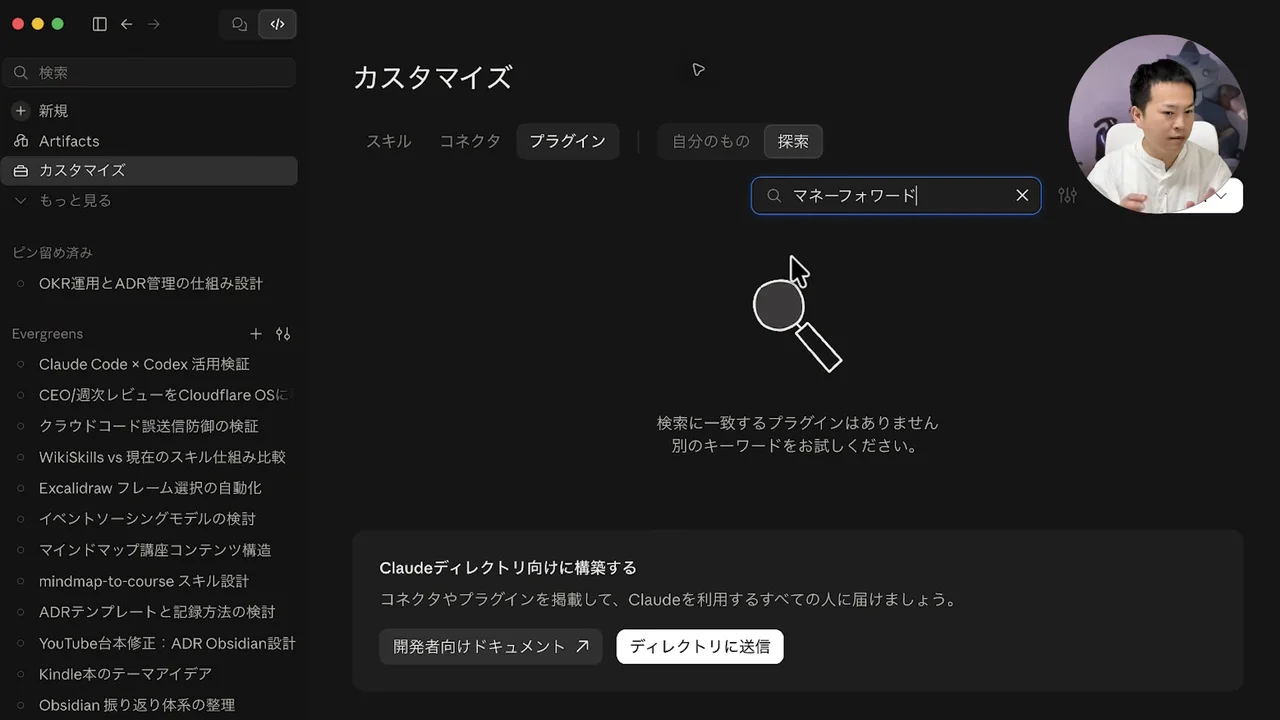Open chat イベントソーシングモデルの検討

[149, 520]
